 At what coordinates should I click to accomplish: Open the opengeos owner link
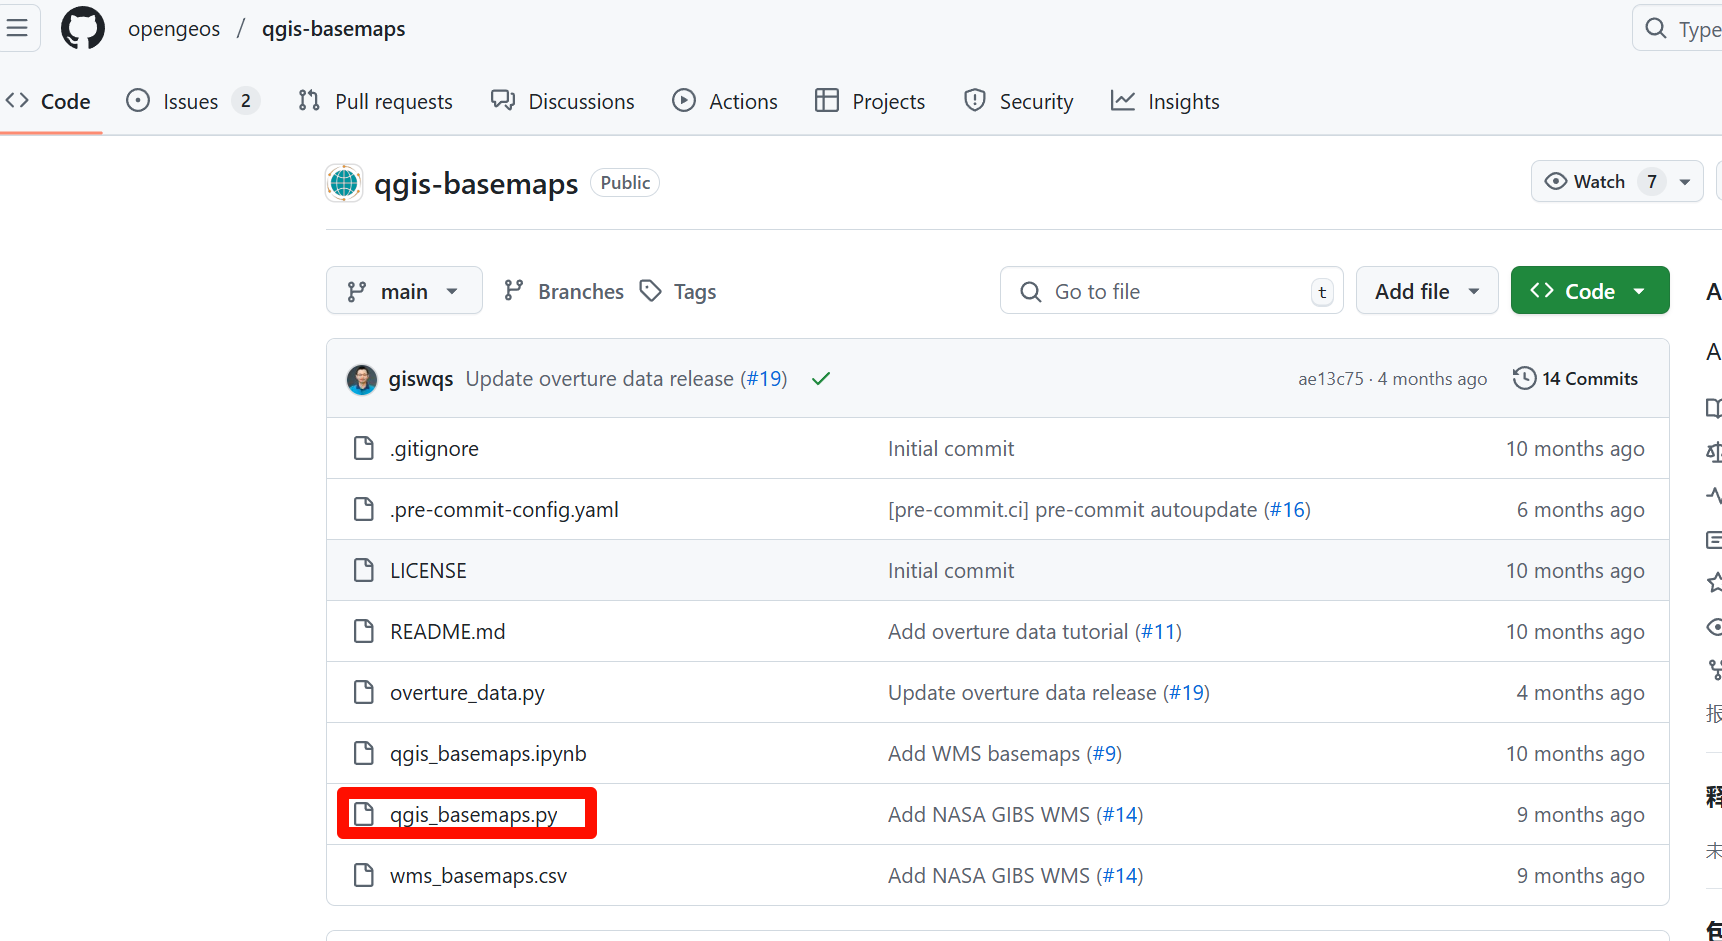(x=174, y=29)
